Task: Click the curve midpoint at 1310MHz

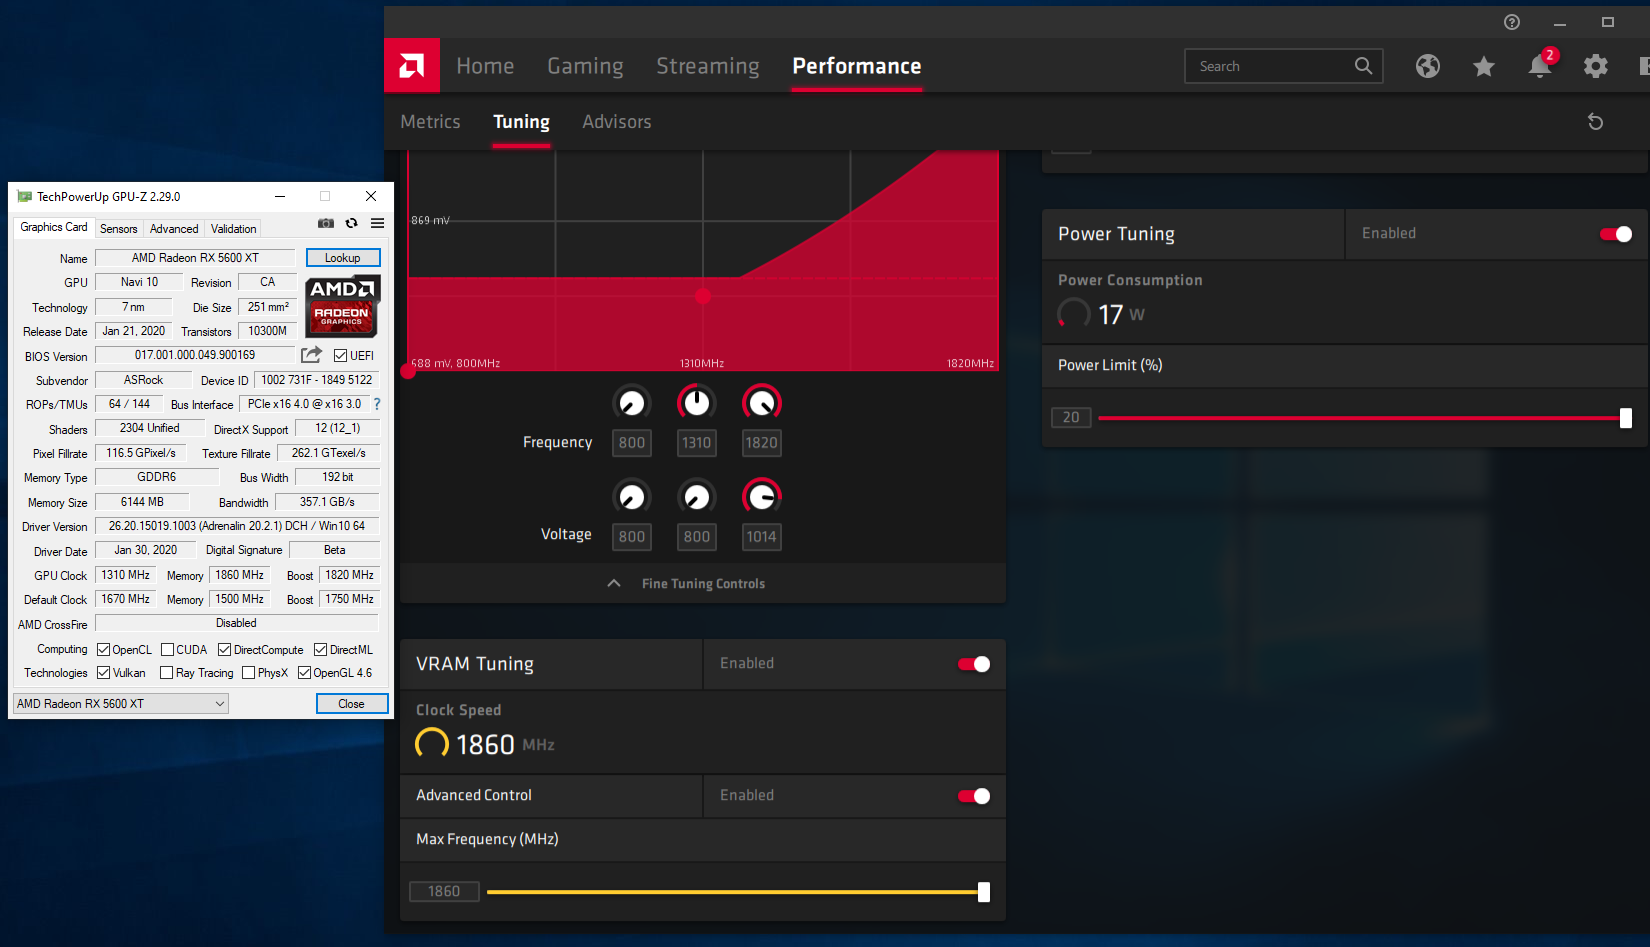Action: 703,296
